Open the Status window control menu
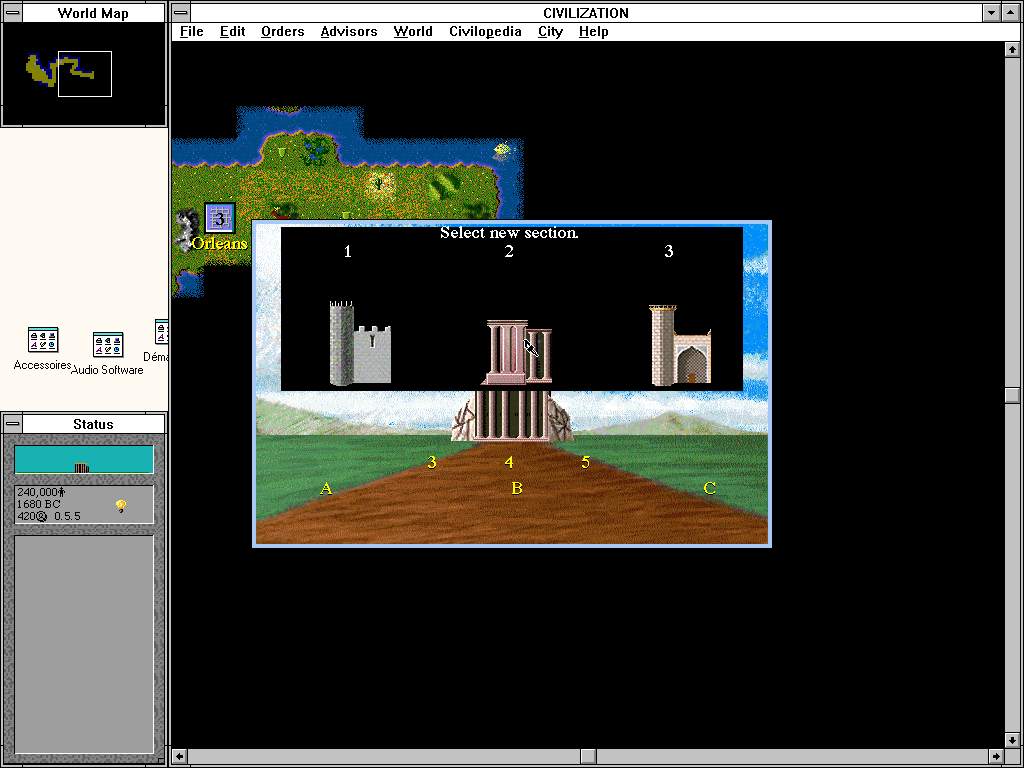 12,424
